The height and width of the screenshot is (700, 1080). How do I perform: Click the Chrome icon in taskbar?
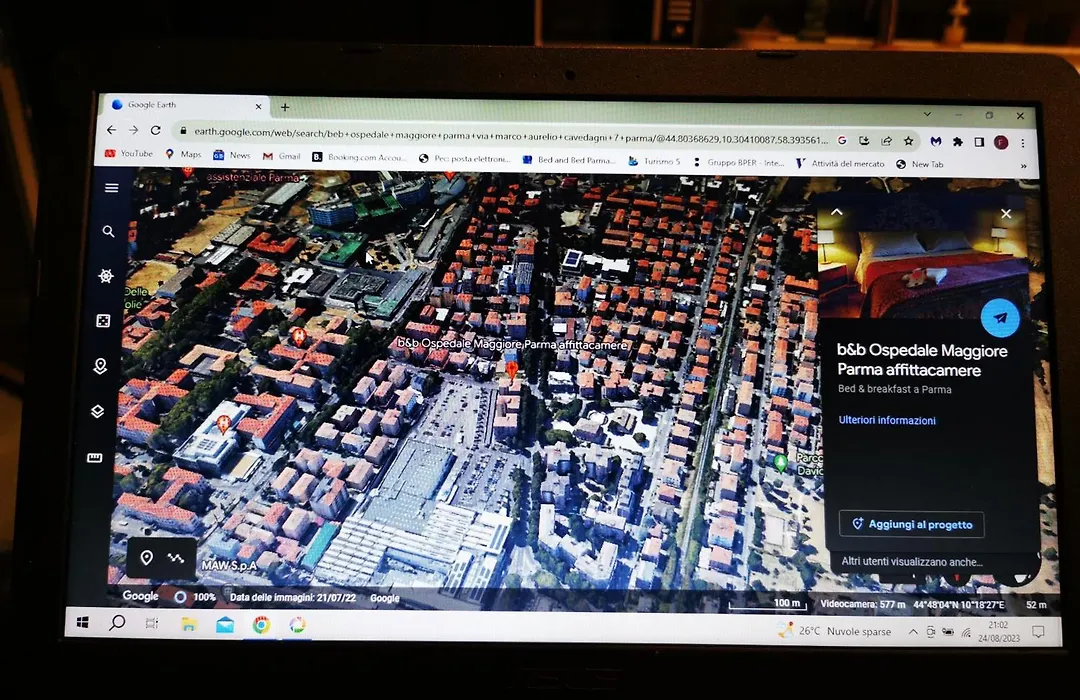261,625
